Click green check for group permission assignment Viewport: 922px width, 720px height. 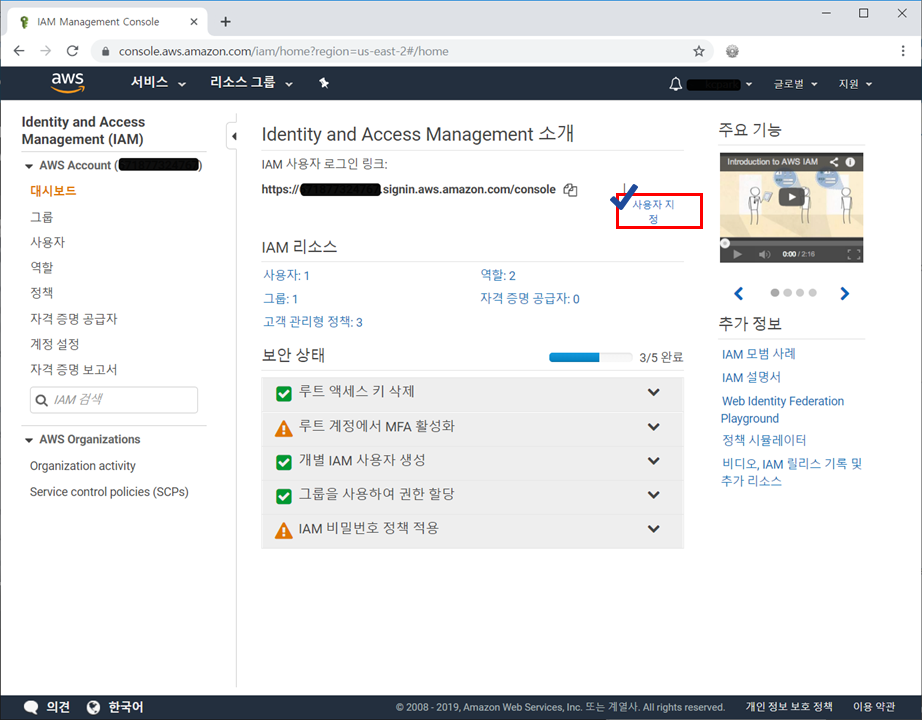click(x=283, y=496)
